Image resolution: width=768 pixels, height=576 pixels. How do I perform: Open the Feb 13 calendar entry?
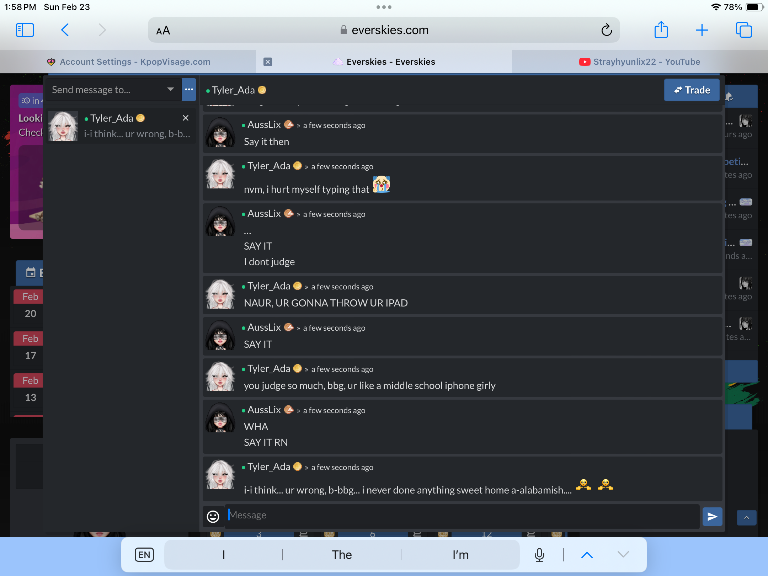tap(30, 389)
